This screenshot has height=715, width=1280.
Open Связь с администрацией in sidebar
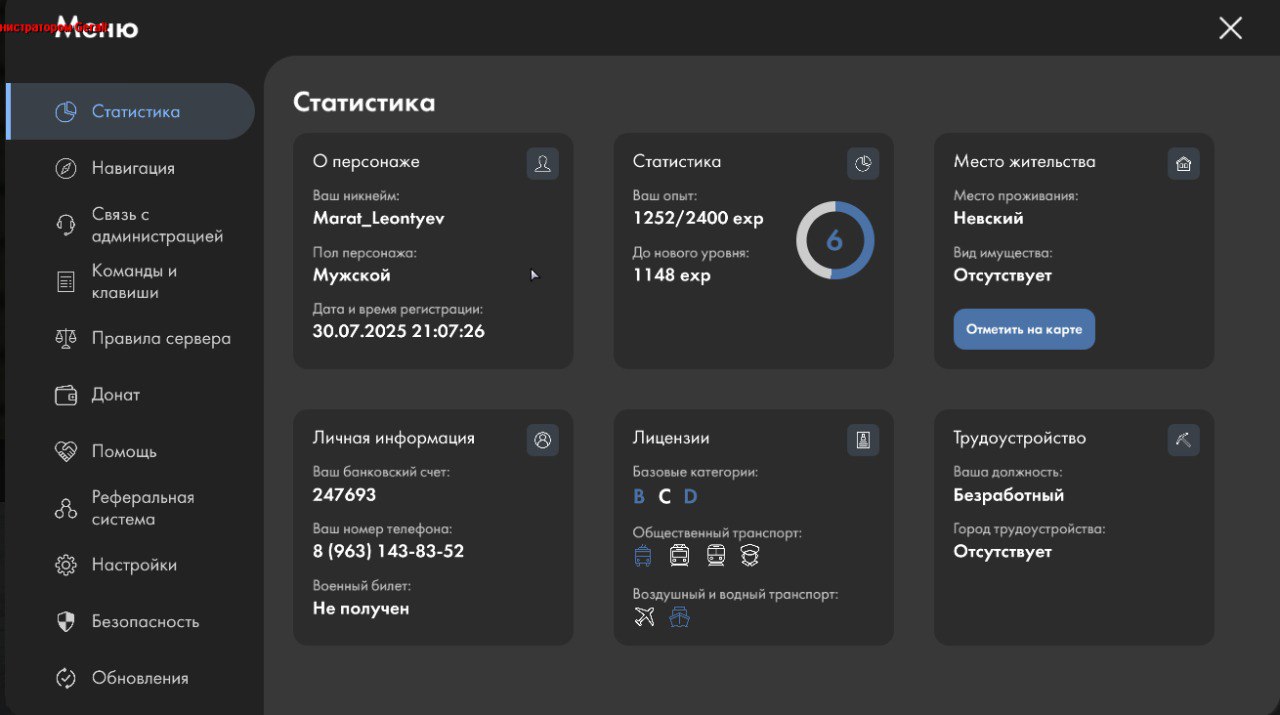pos(157,225)
